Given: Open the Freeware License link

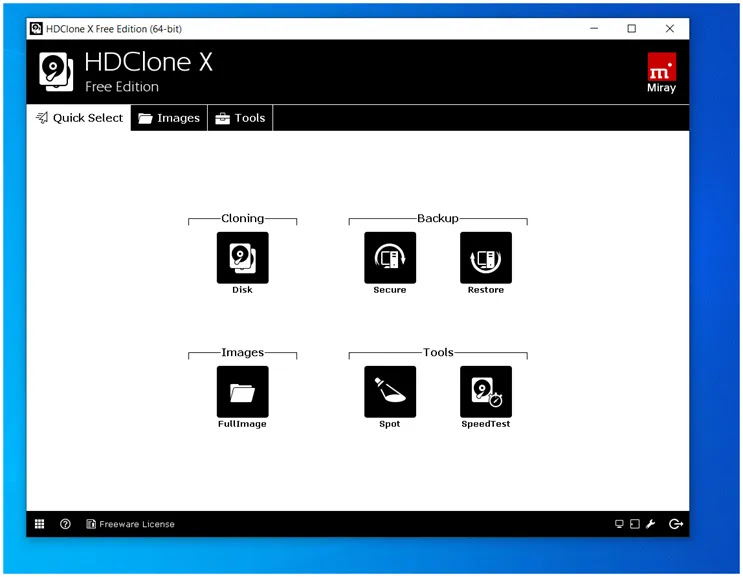Looking at the screenshot, I should tap(130, 524).
